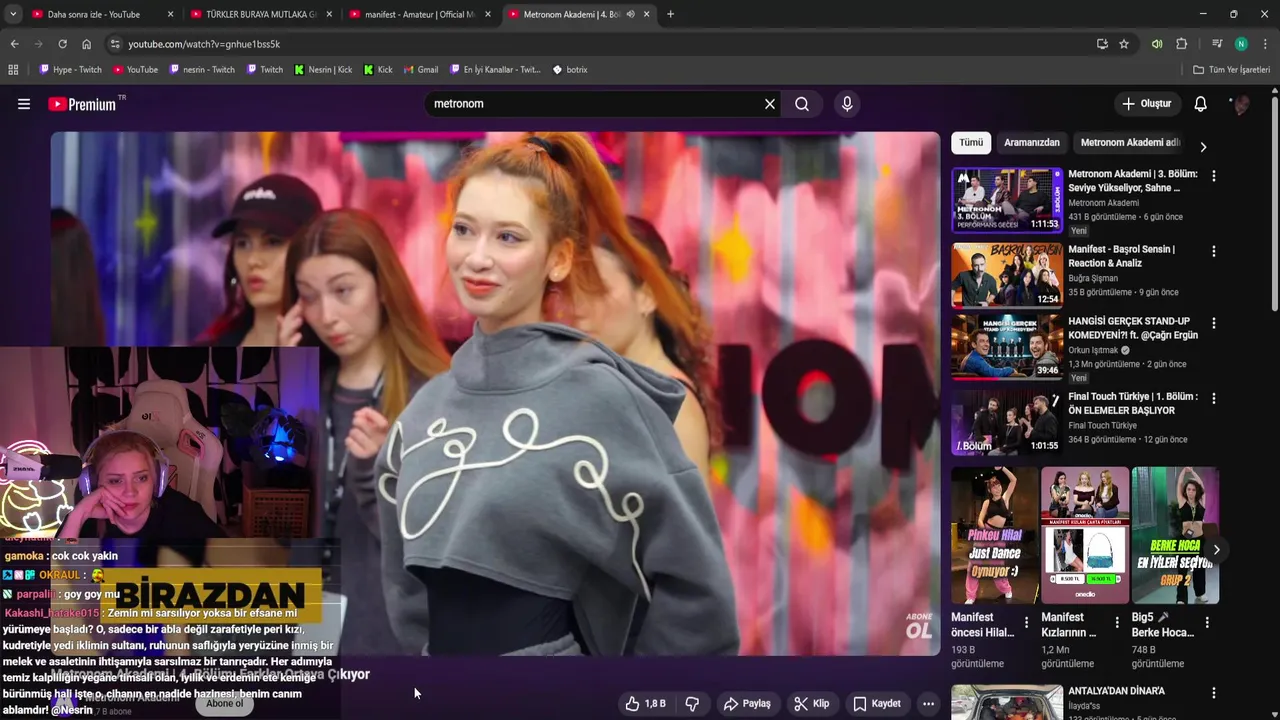Open Tüm Yer İşaretleri folder
The image size is (1280, 720).
[x=1231, y=70]
